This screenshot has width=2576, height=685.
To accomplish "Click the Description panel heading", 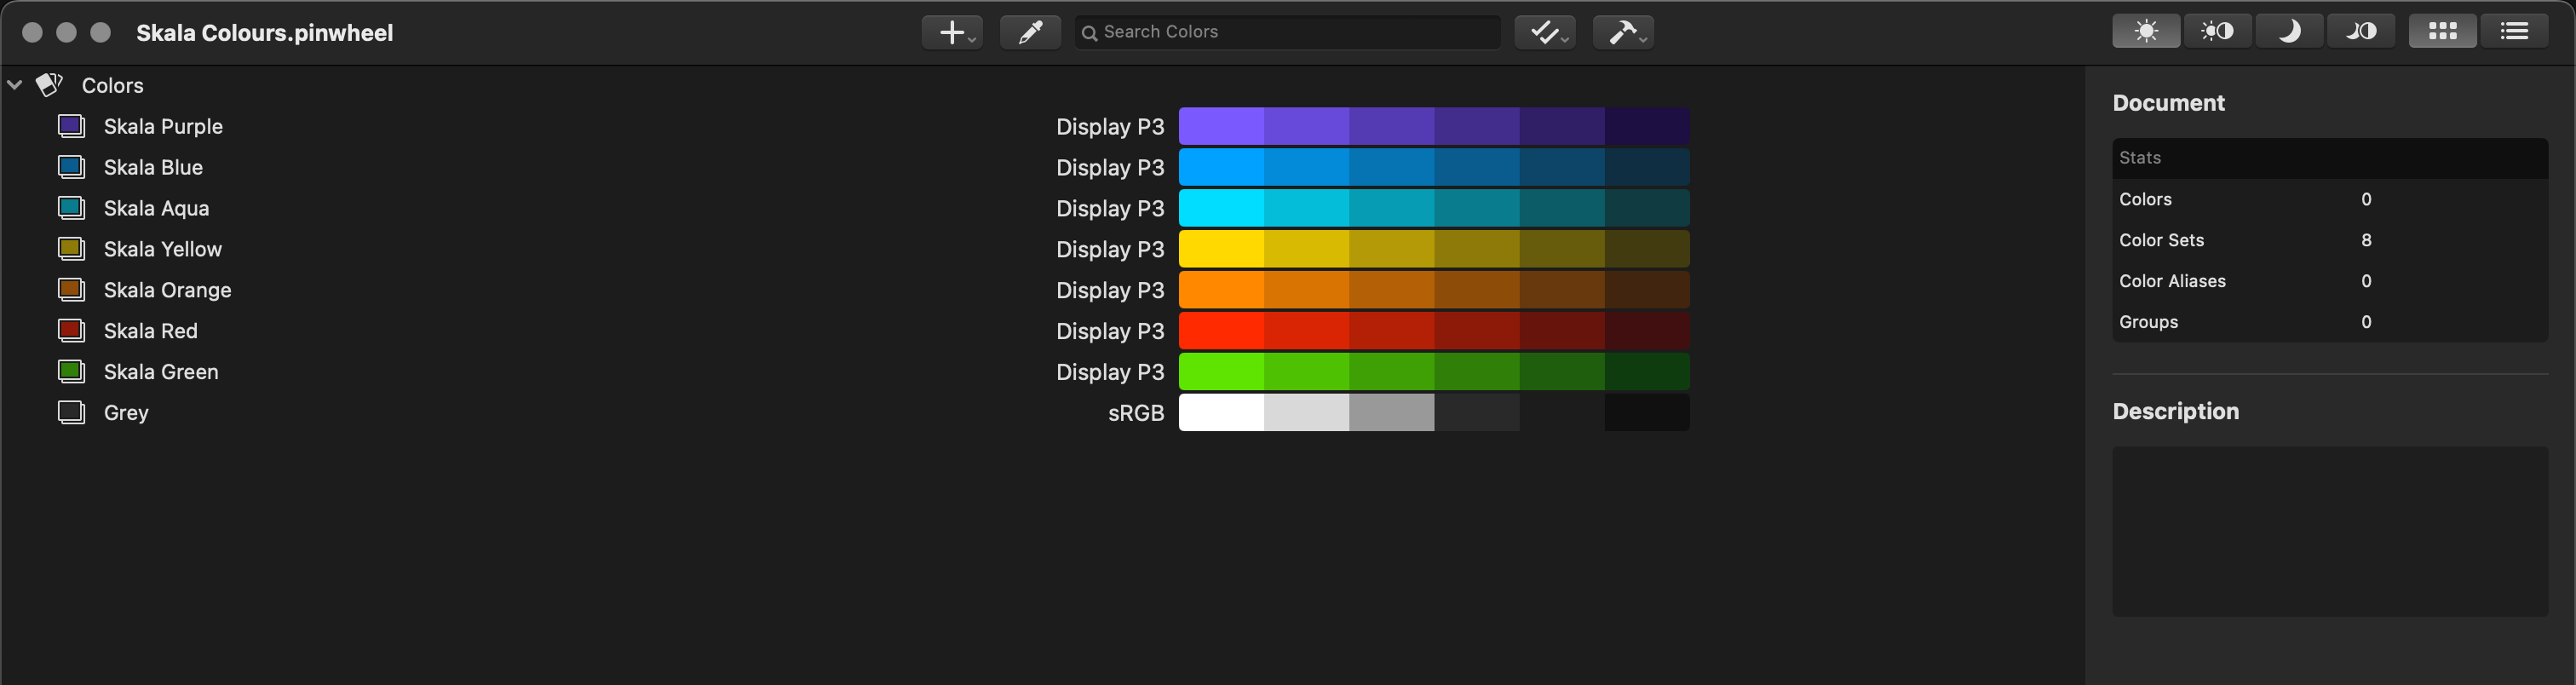I will click(x=2175, y=411).
